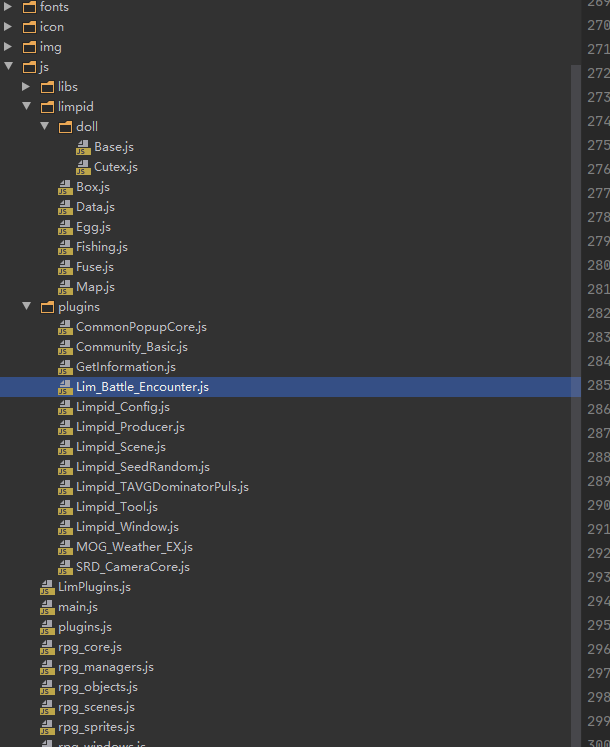610x747 pixels.
Task: Open the Fuse.js file
Action: pyautogui.click(x=95, y=267)
